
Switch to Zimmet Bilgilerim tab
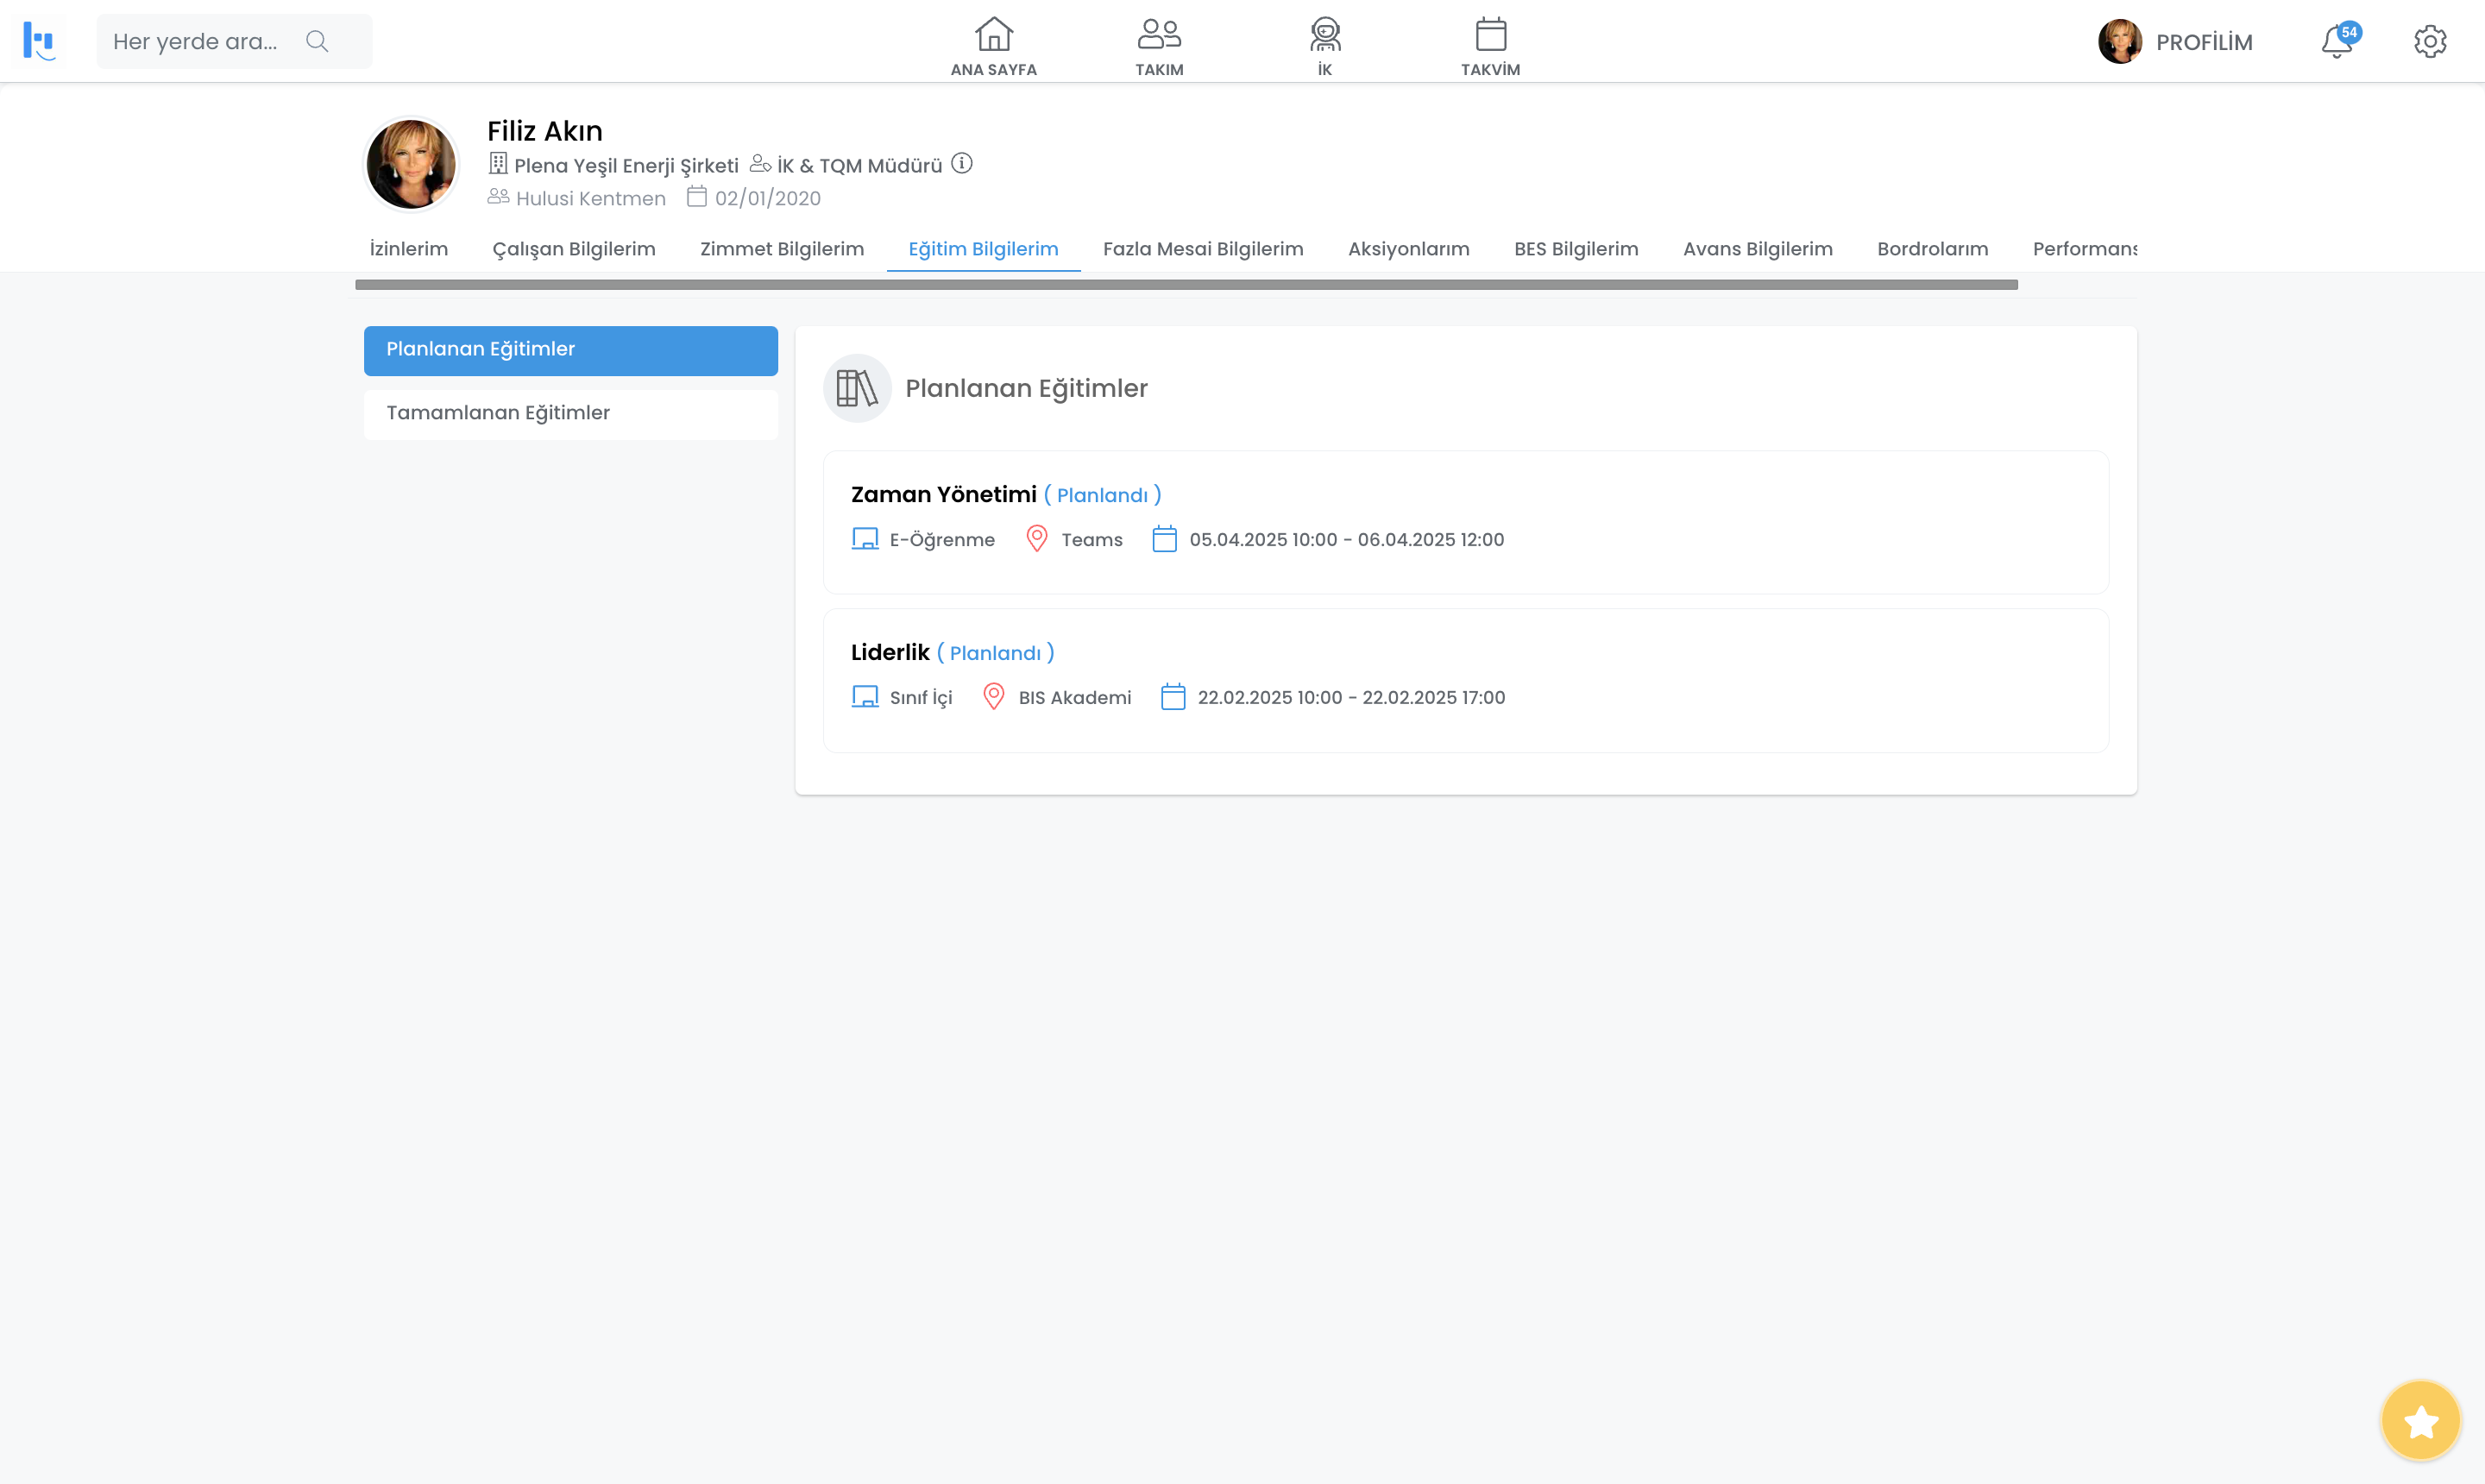(781, 249)
